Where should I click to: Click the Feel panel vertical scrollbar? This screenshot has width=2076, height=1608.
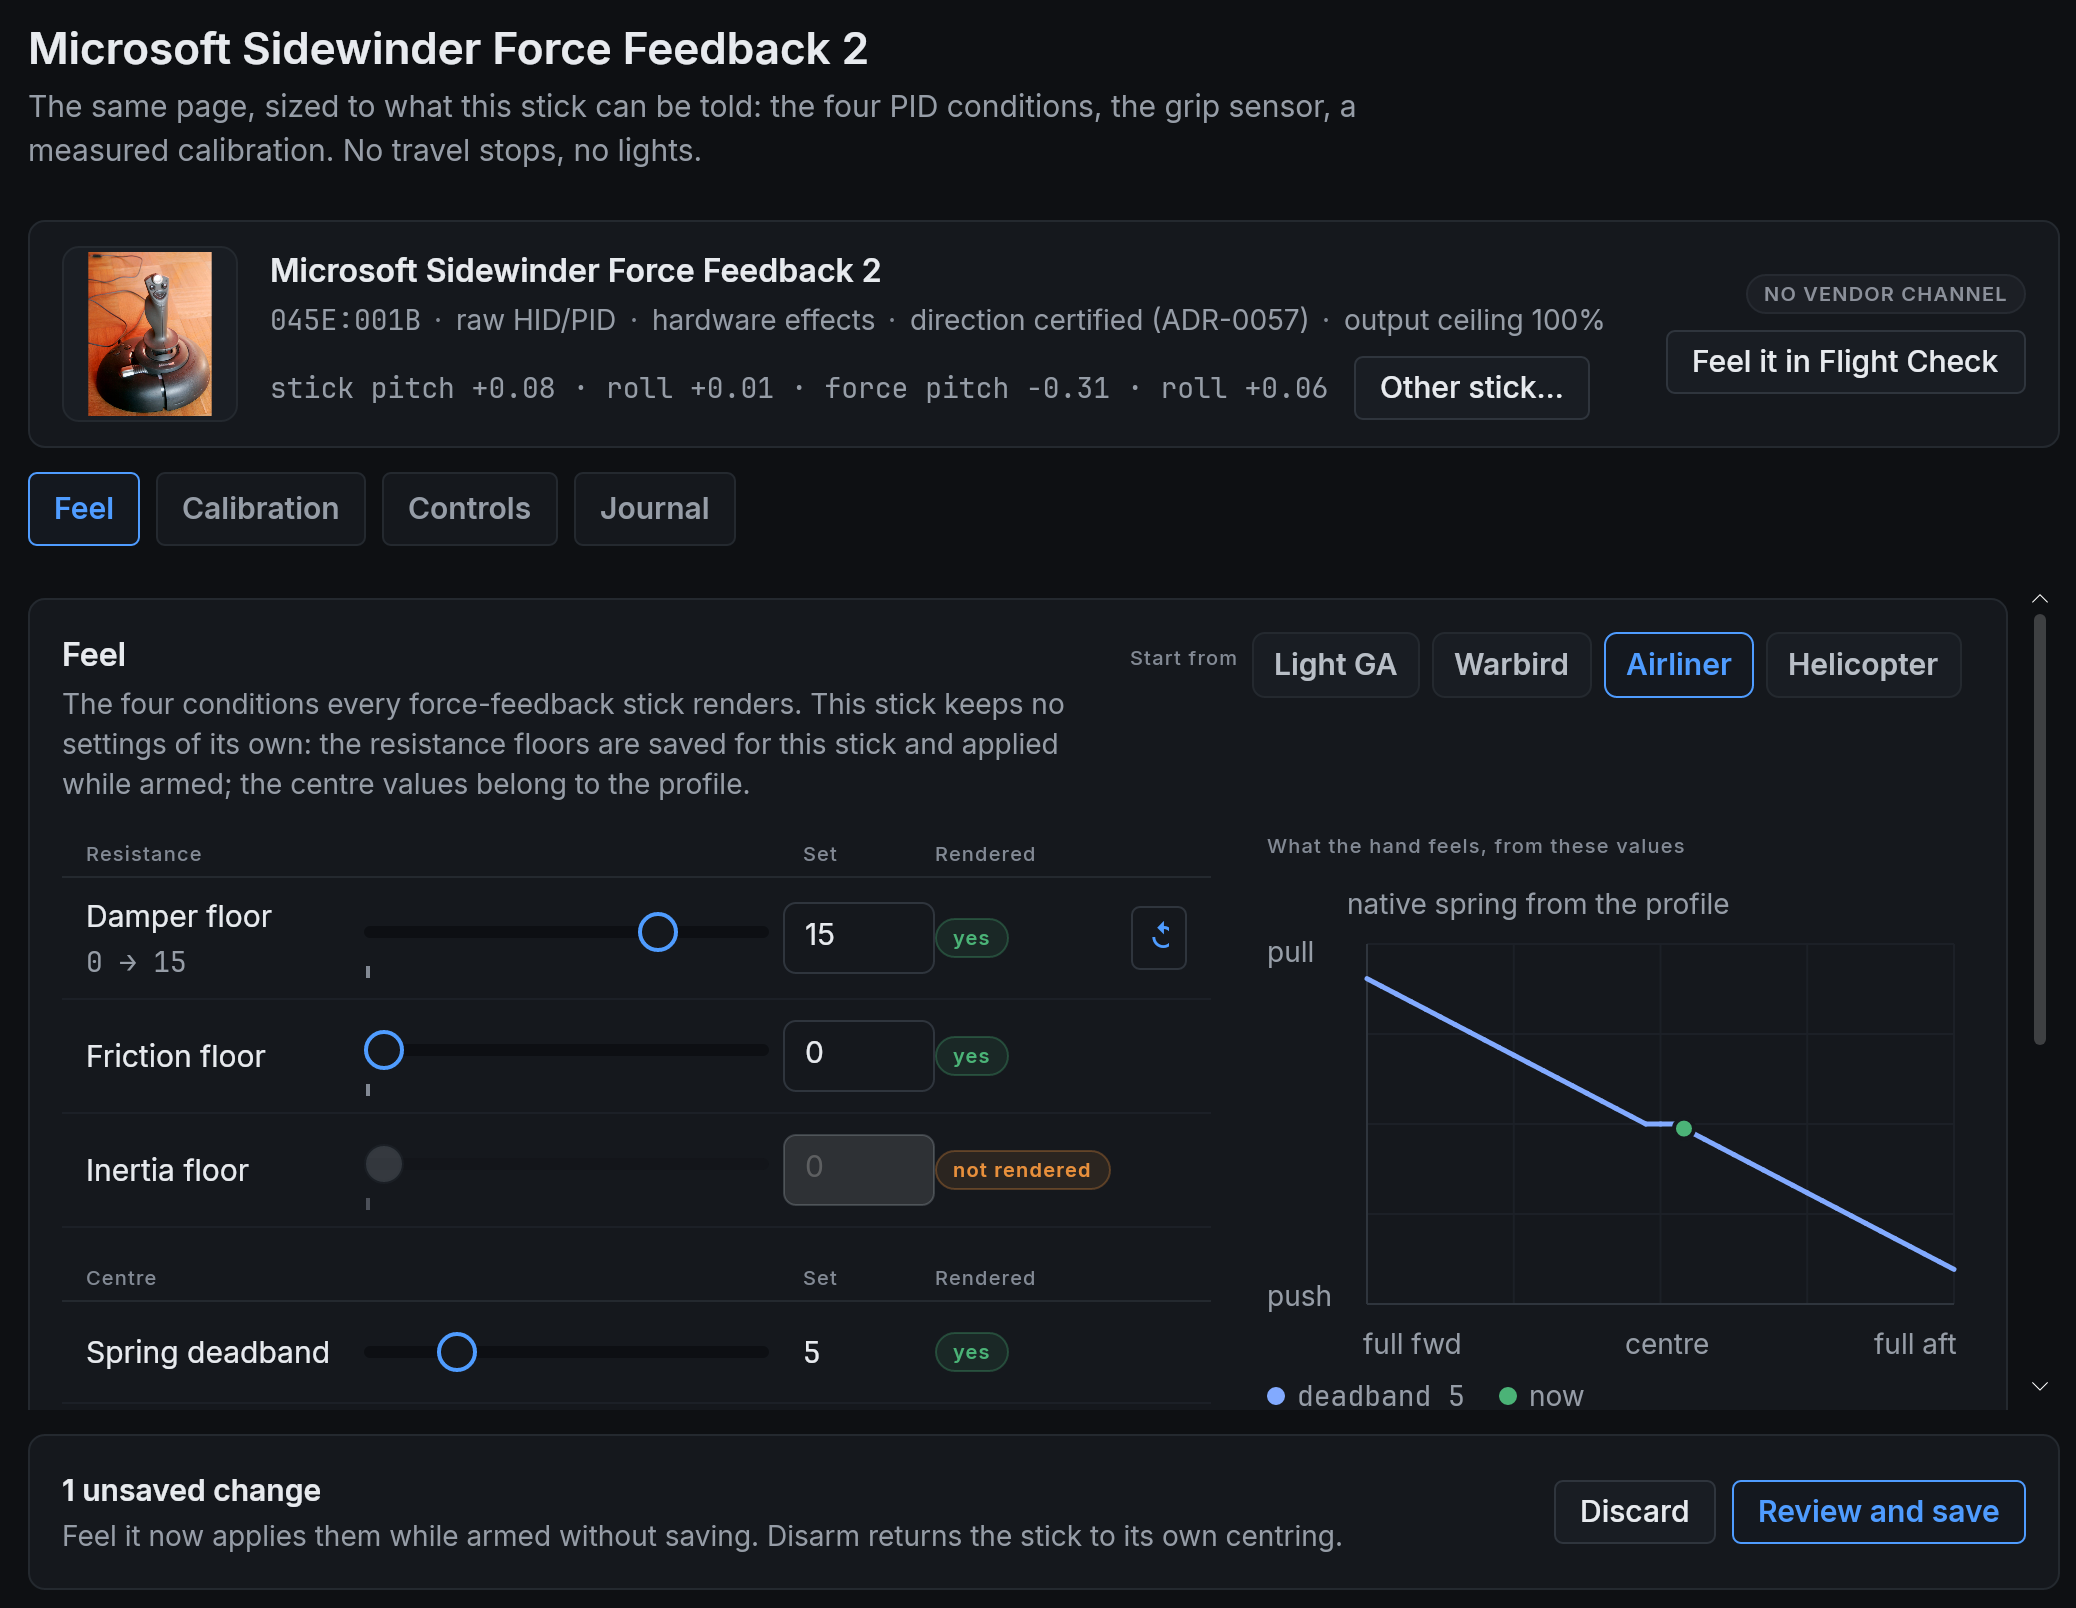click(2040, 829)
